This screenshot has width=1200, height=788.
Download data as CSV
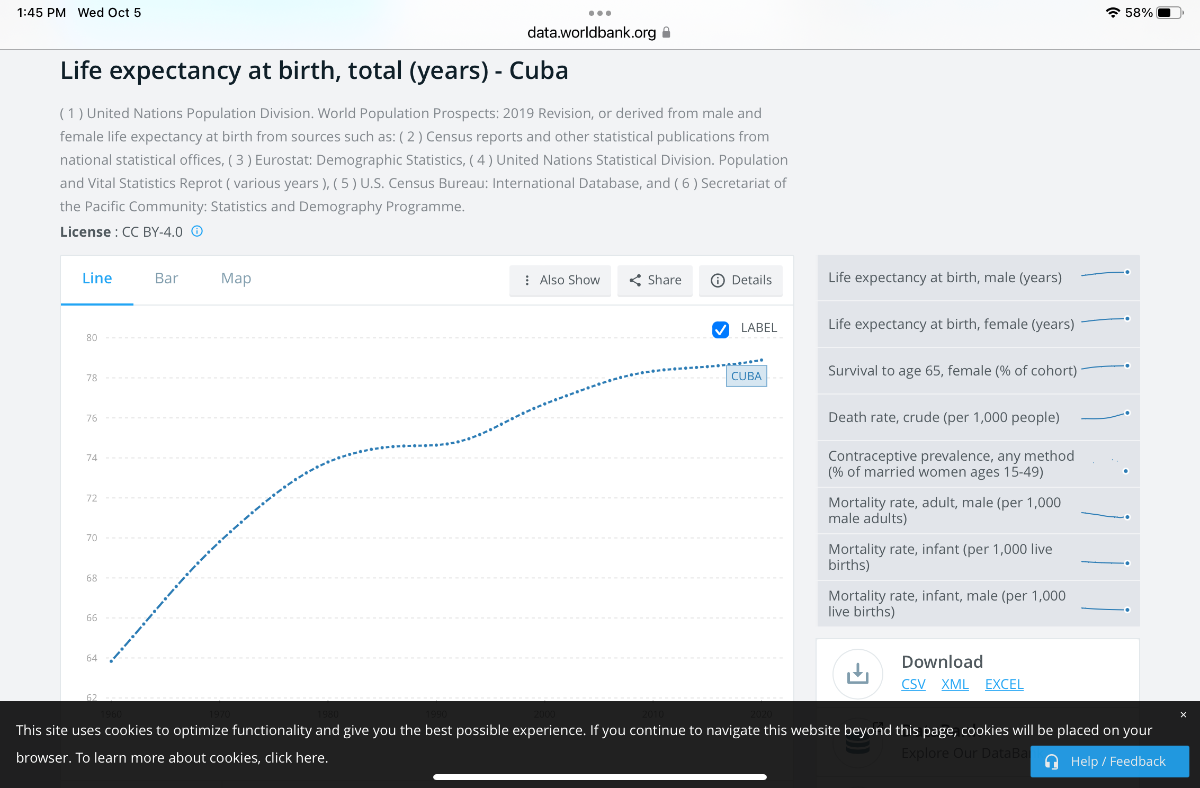pyautogui.click(x=913, y=684)
